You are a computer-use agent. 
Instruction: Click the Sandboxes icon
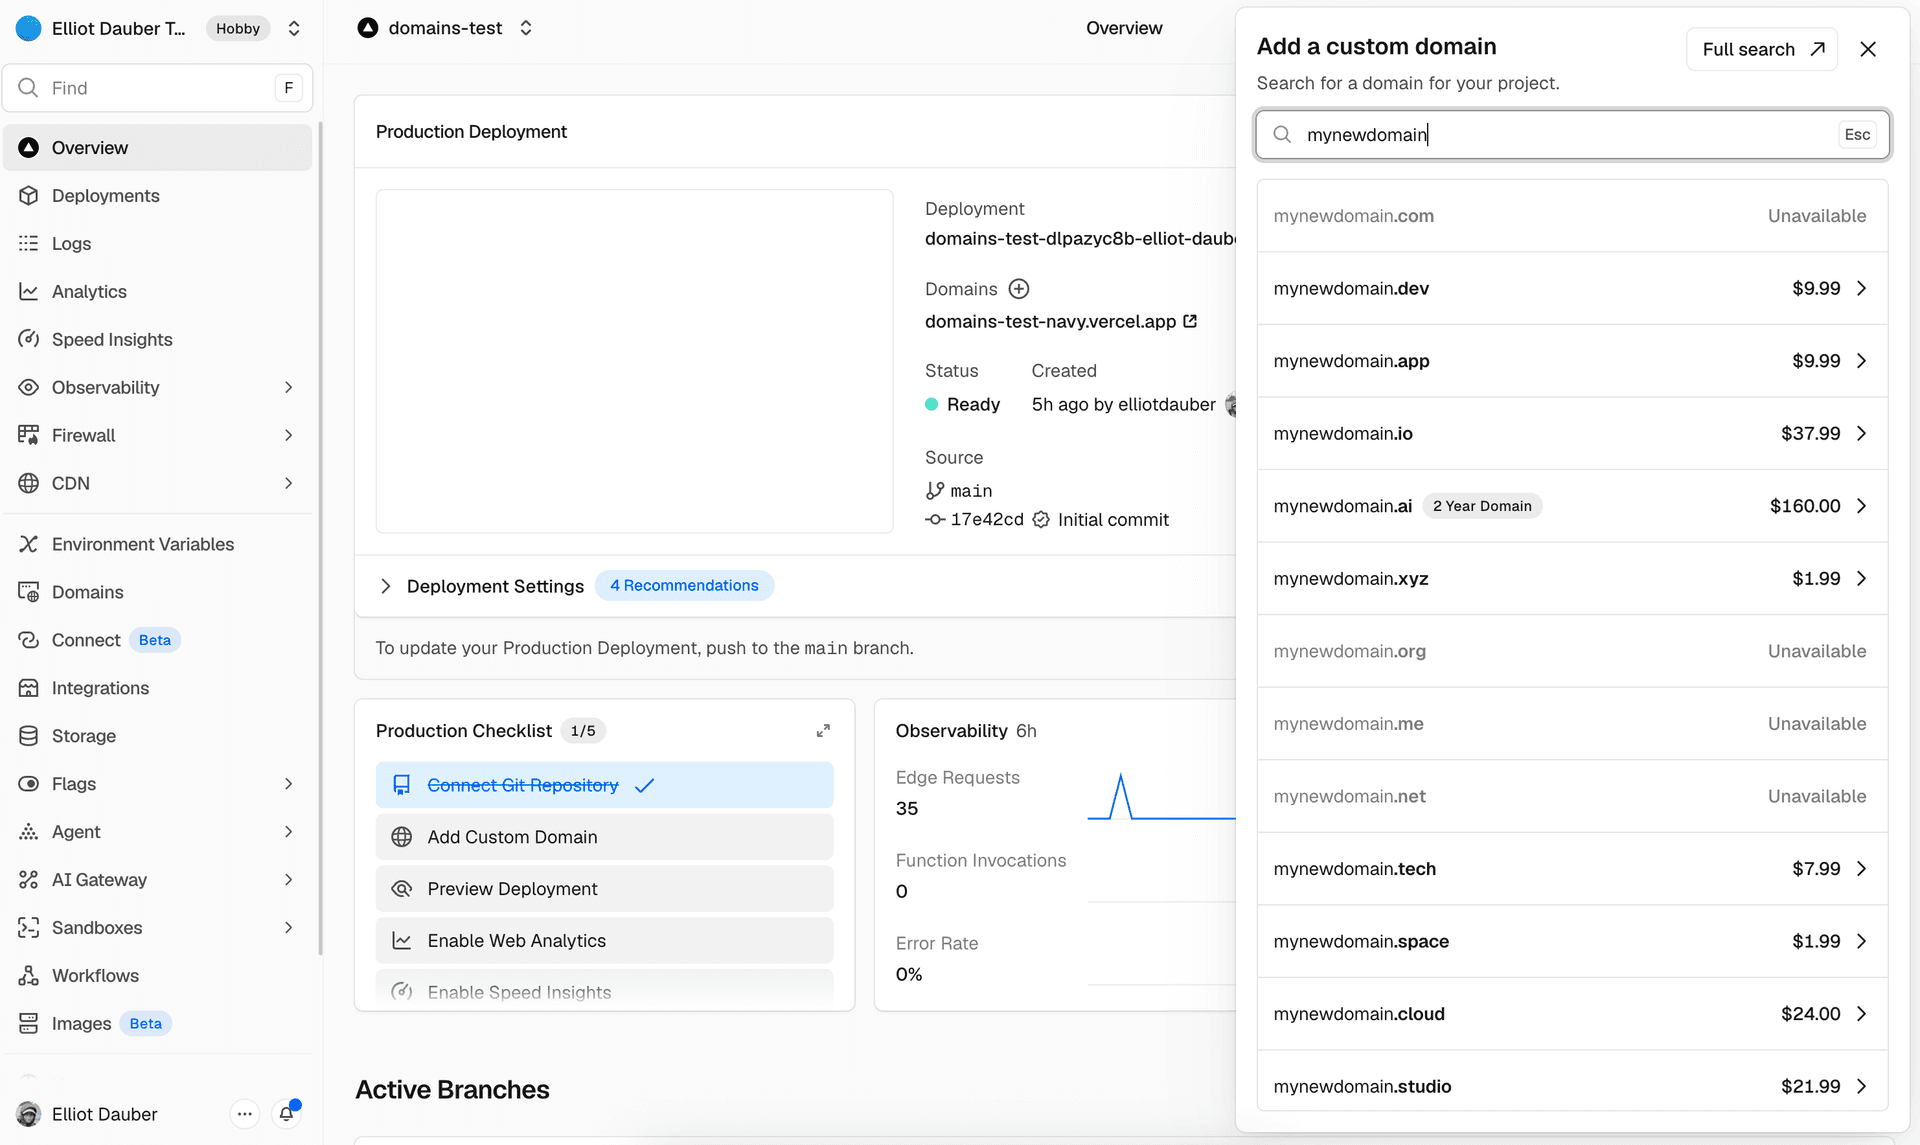coord(29,929)
